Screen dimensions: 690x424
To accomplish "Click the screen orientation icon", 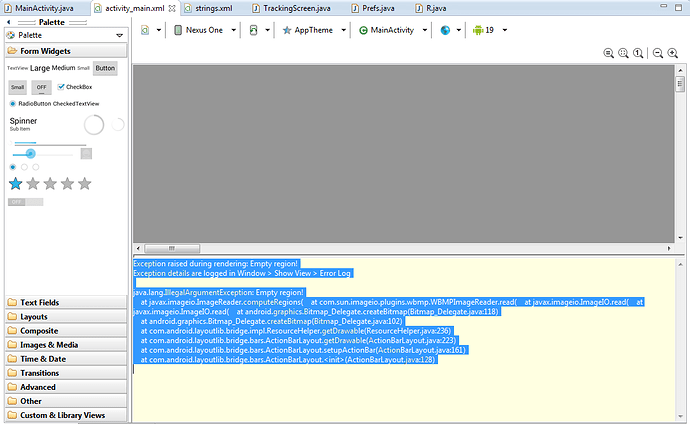I will (x=254, y=30).
